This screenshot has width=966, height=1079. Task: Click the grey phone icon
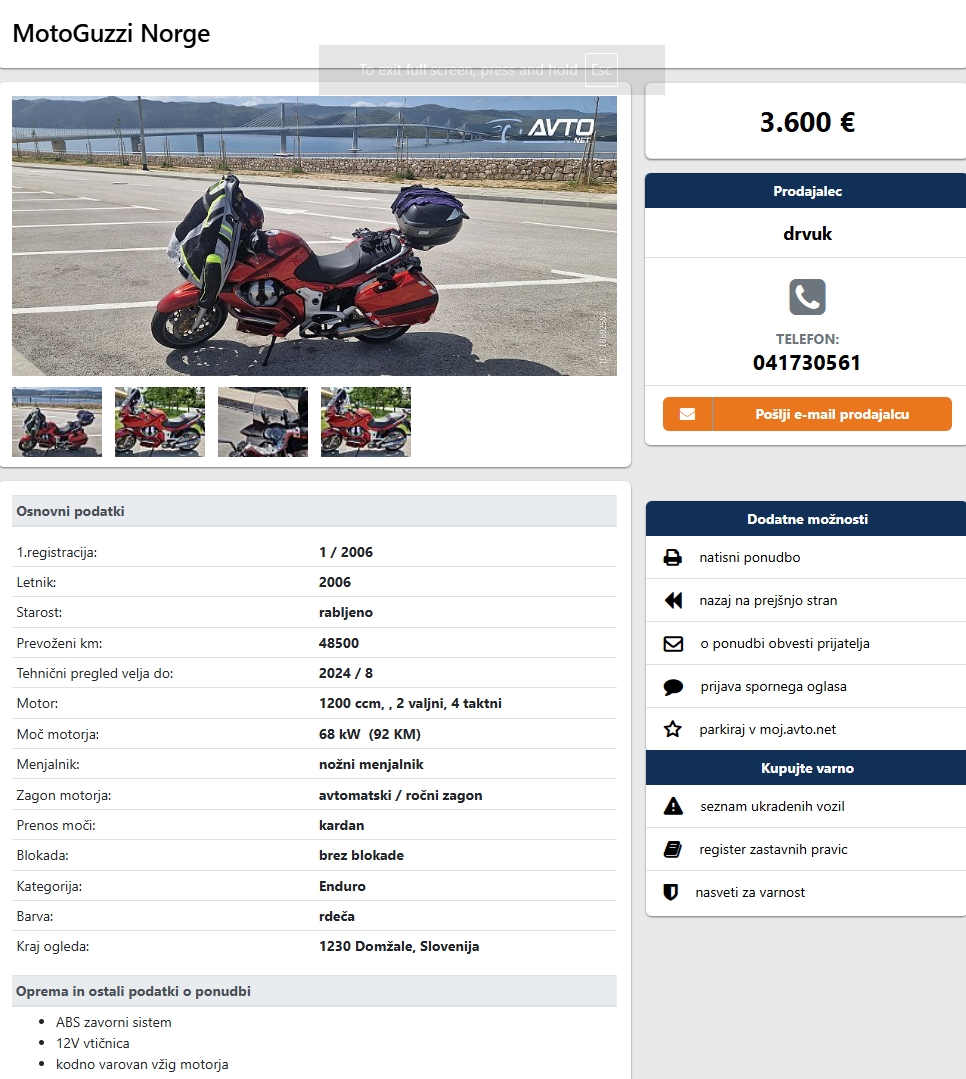[807, 297]
